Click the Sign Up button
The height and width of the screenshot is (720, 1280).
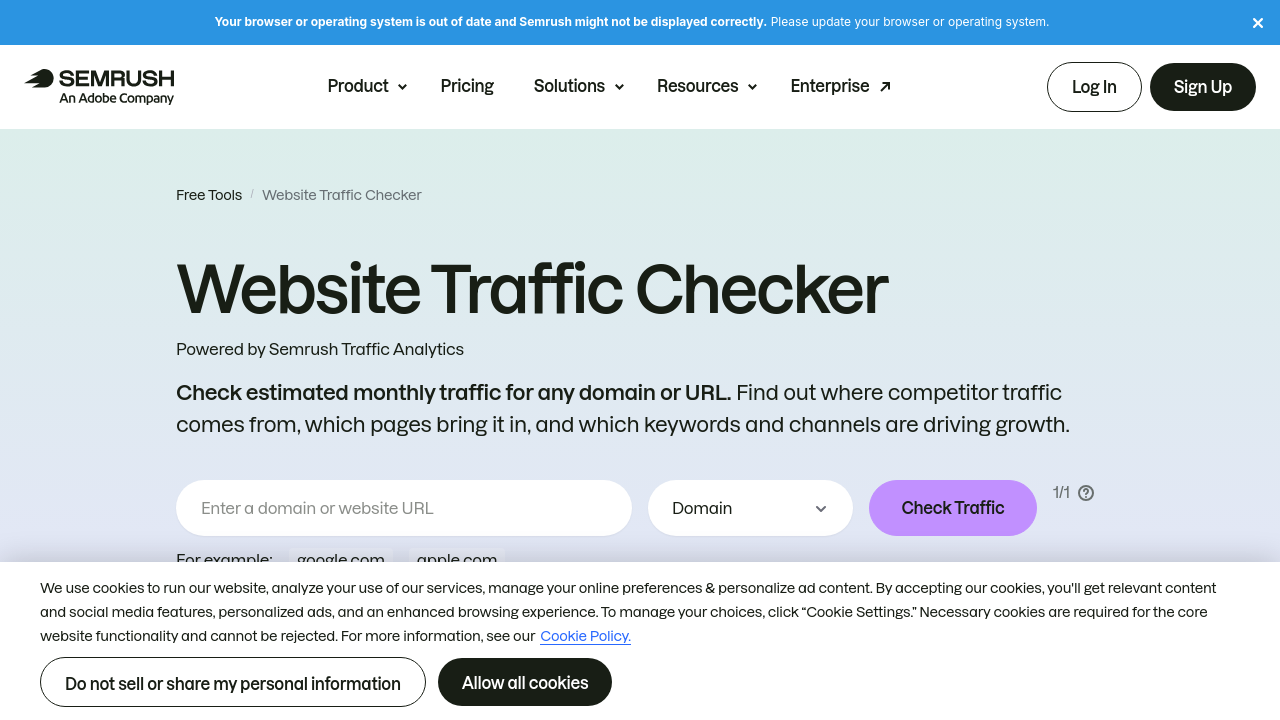click(1203, 87)
